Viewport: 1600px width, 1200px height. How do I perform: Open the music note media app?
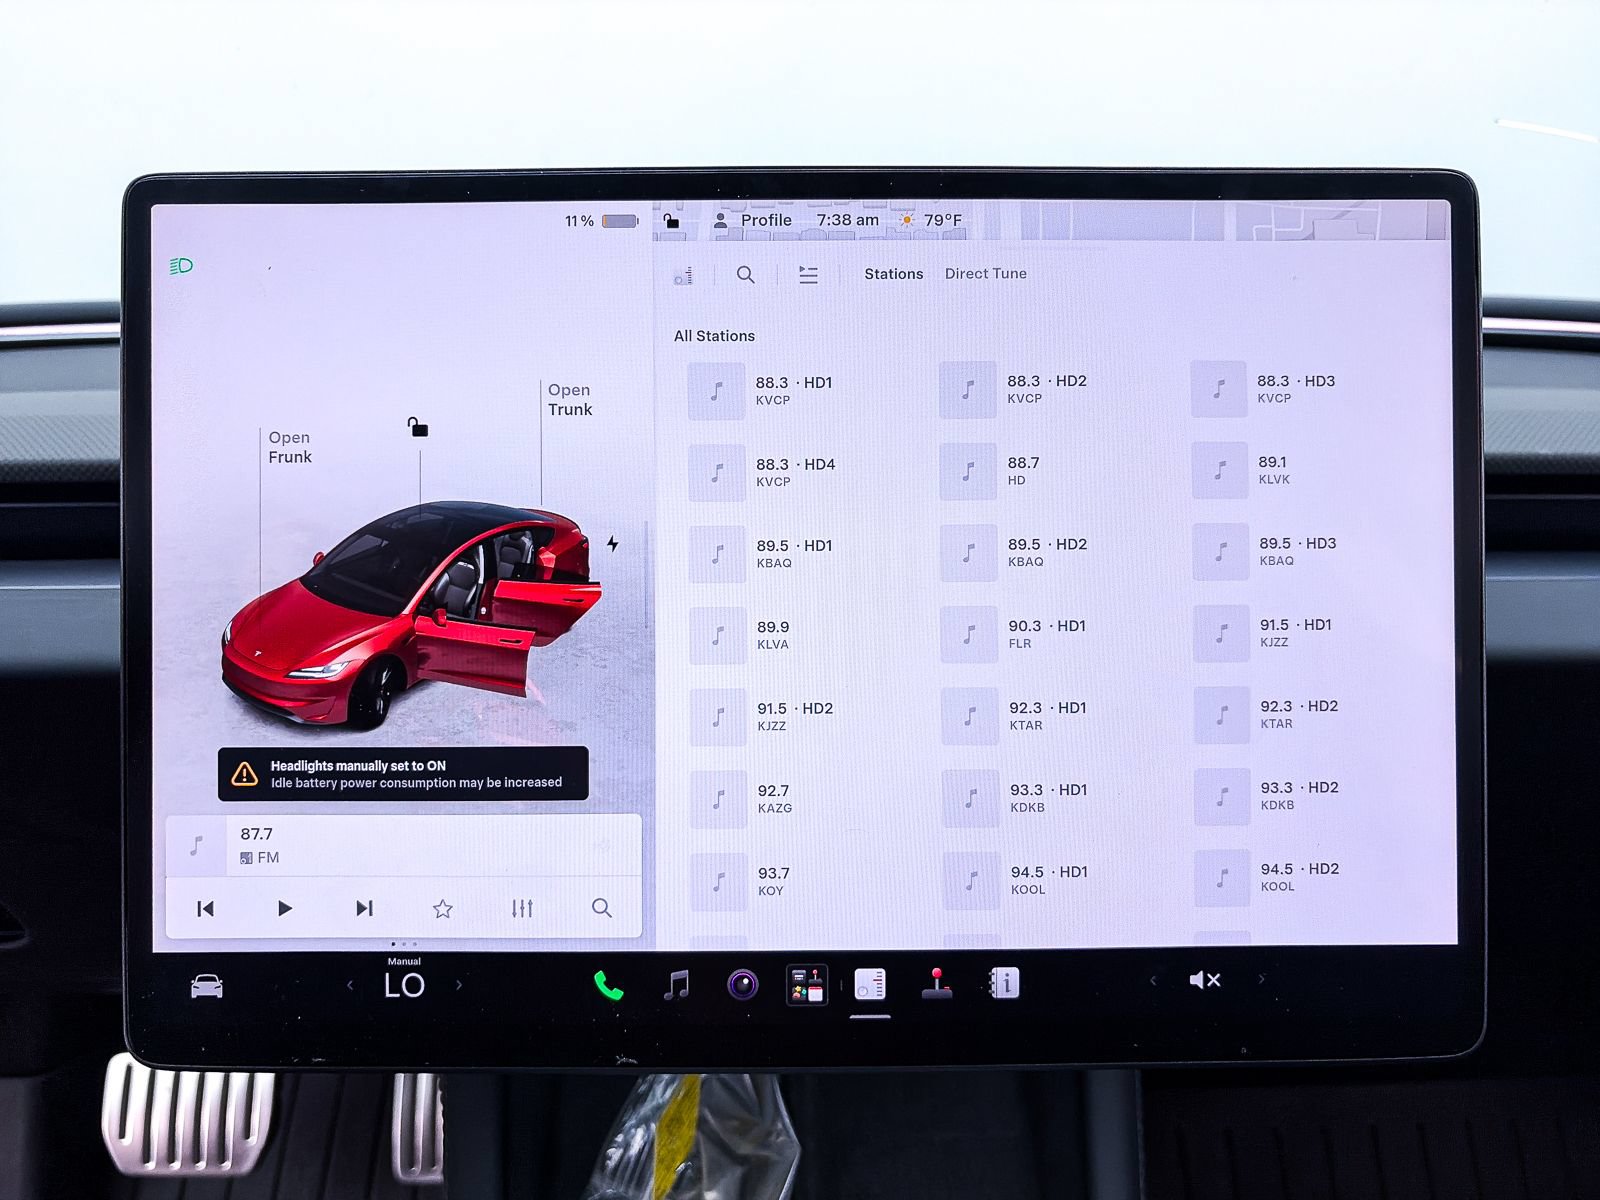(677, 985)
